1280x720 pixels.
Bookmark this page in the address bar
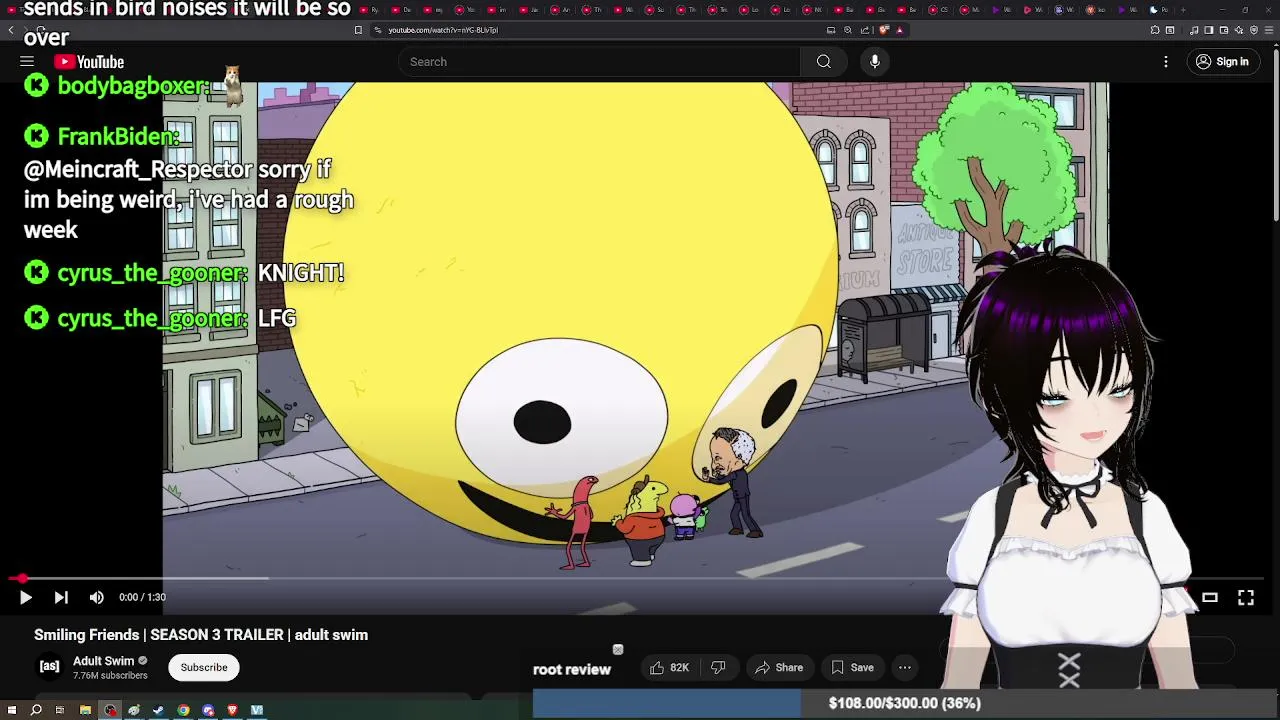click(358, 30)
